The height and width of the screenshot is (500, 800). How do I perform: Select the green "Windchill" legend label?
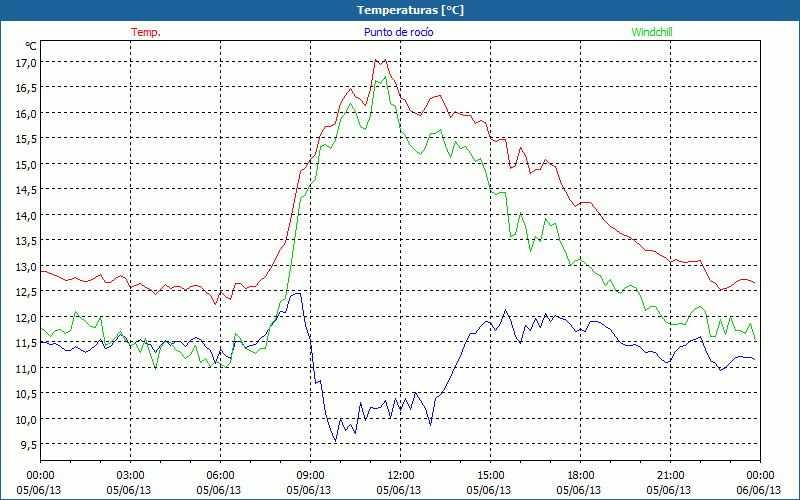coord(652,32)
